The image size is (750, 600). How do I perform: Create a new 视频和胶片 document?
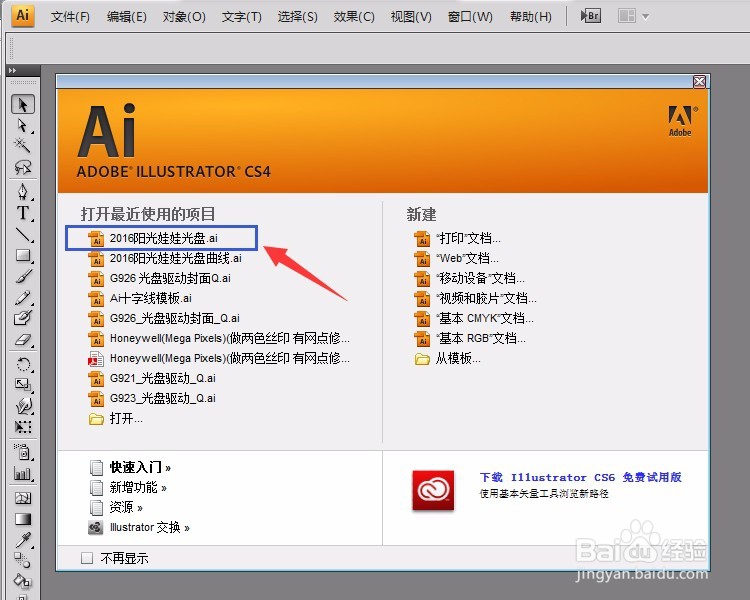tap(475, 299)
